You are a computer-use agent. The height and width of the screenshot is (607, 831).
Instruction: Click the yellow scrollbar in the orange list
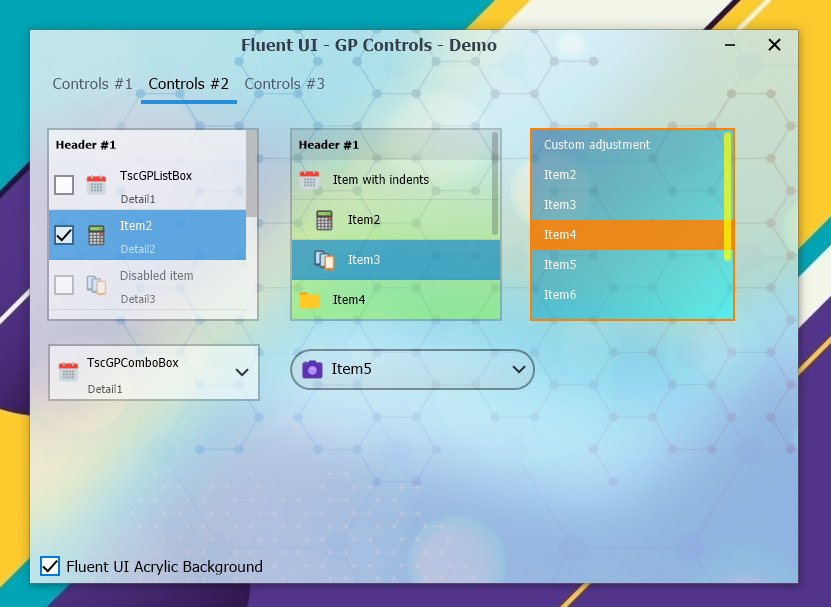click(x=728, y=196)
